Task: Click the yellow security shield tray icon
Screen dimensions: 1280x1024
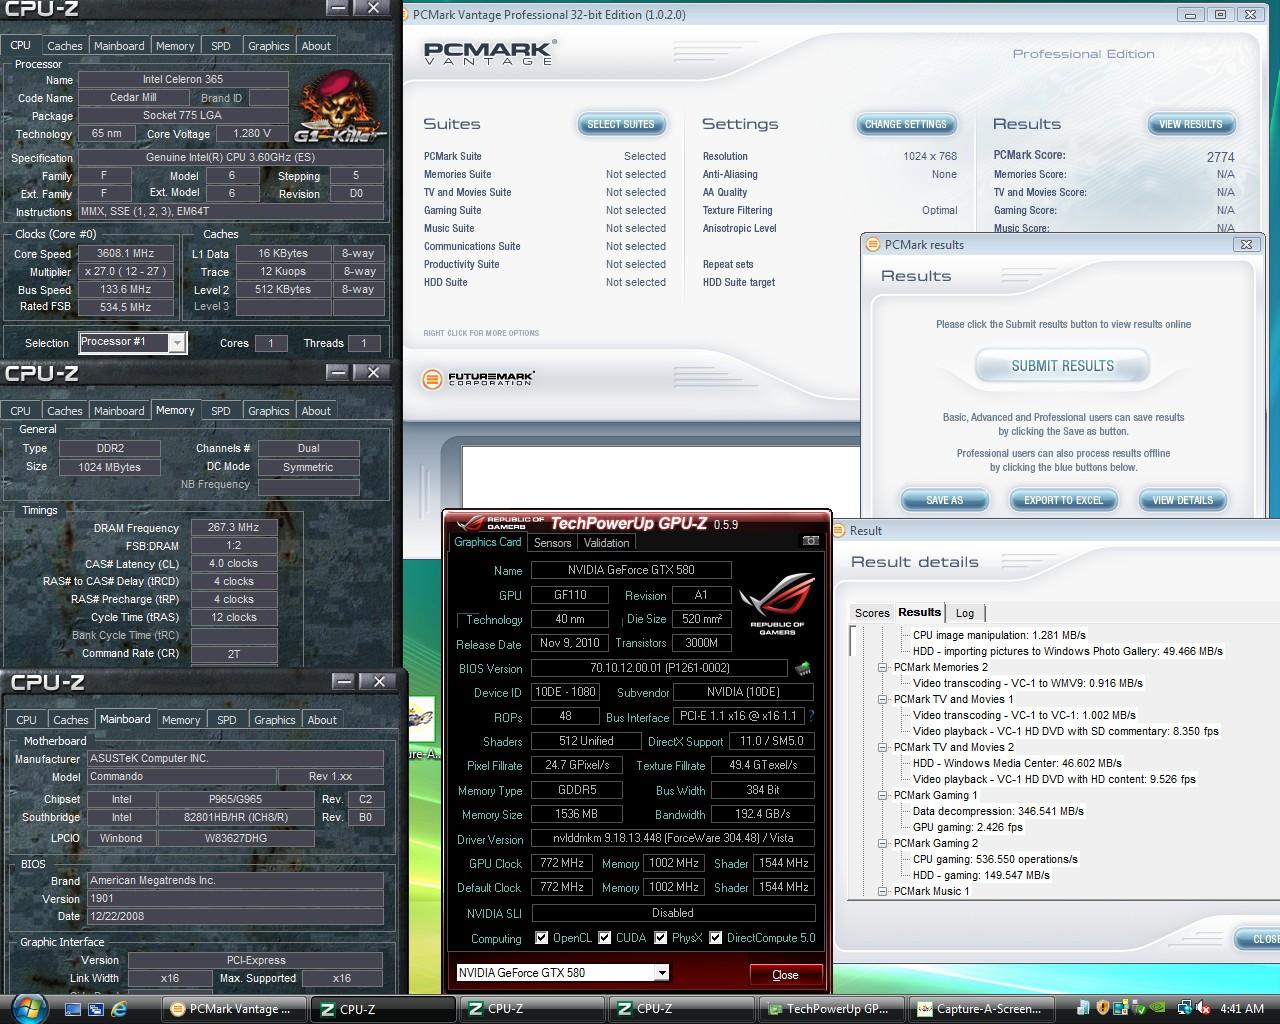Action: pyautogui.click(x=1103, y=1008)
